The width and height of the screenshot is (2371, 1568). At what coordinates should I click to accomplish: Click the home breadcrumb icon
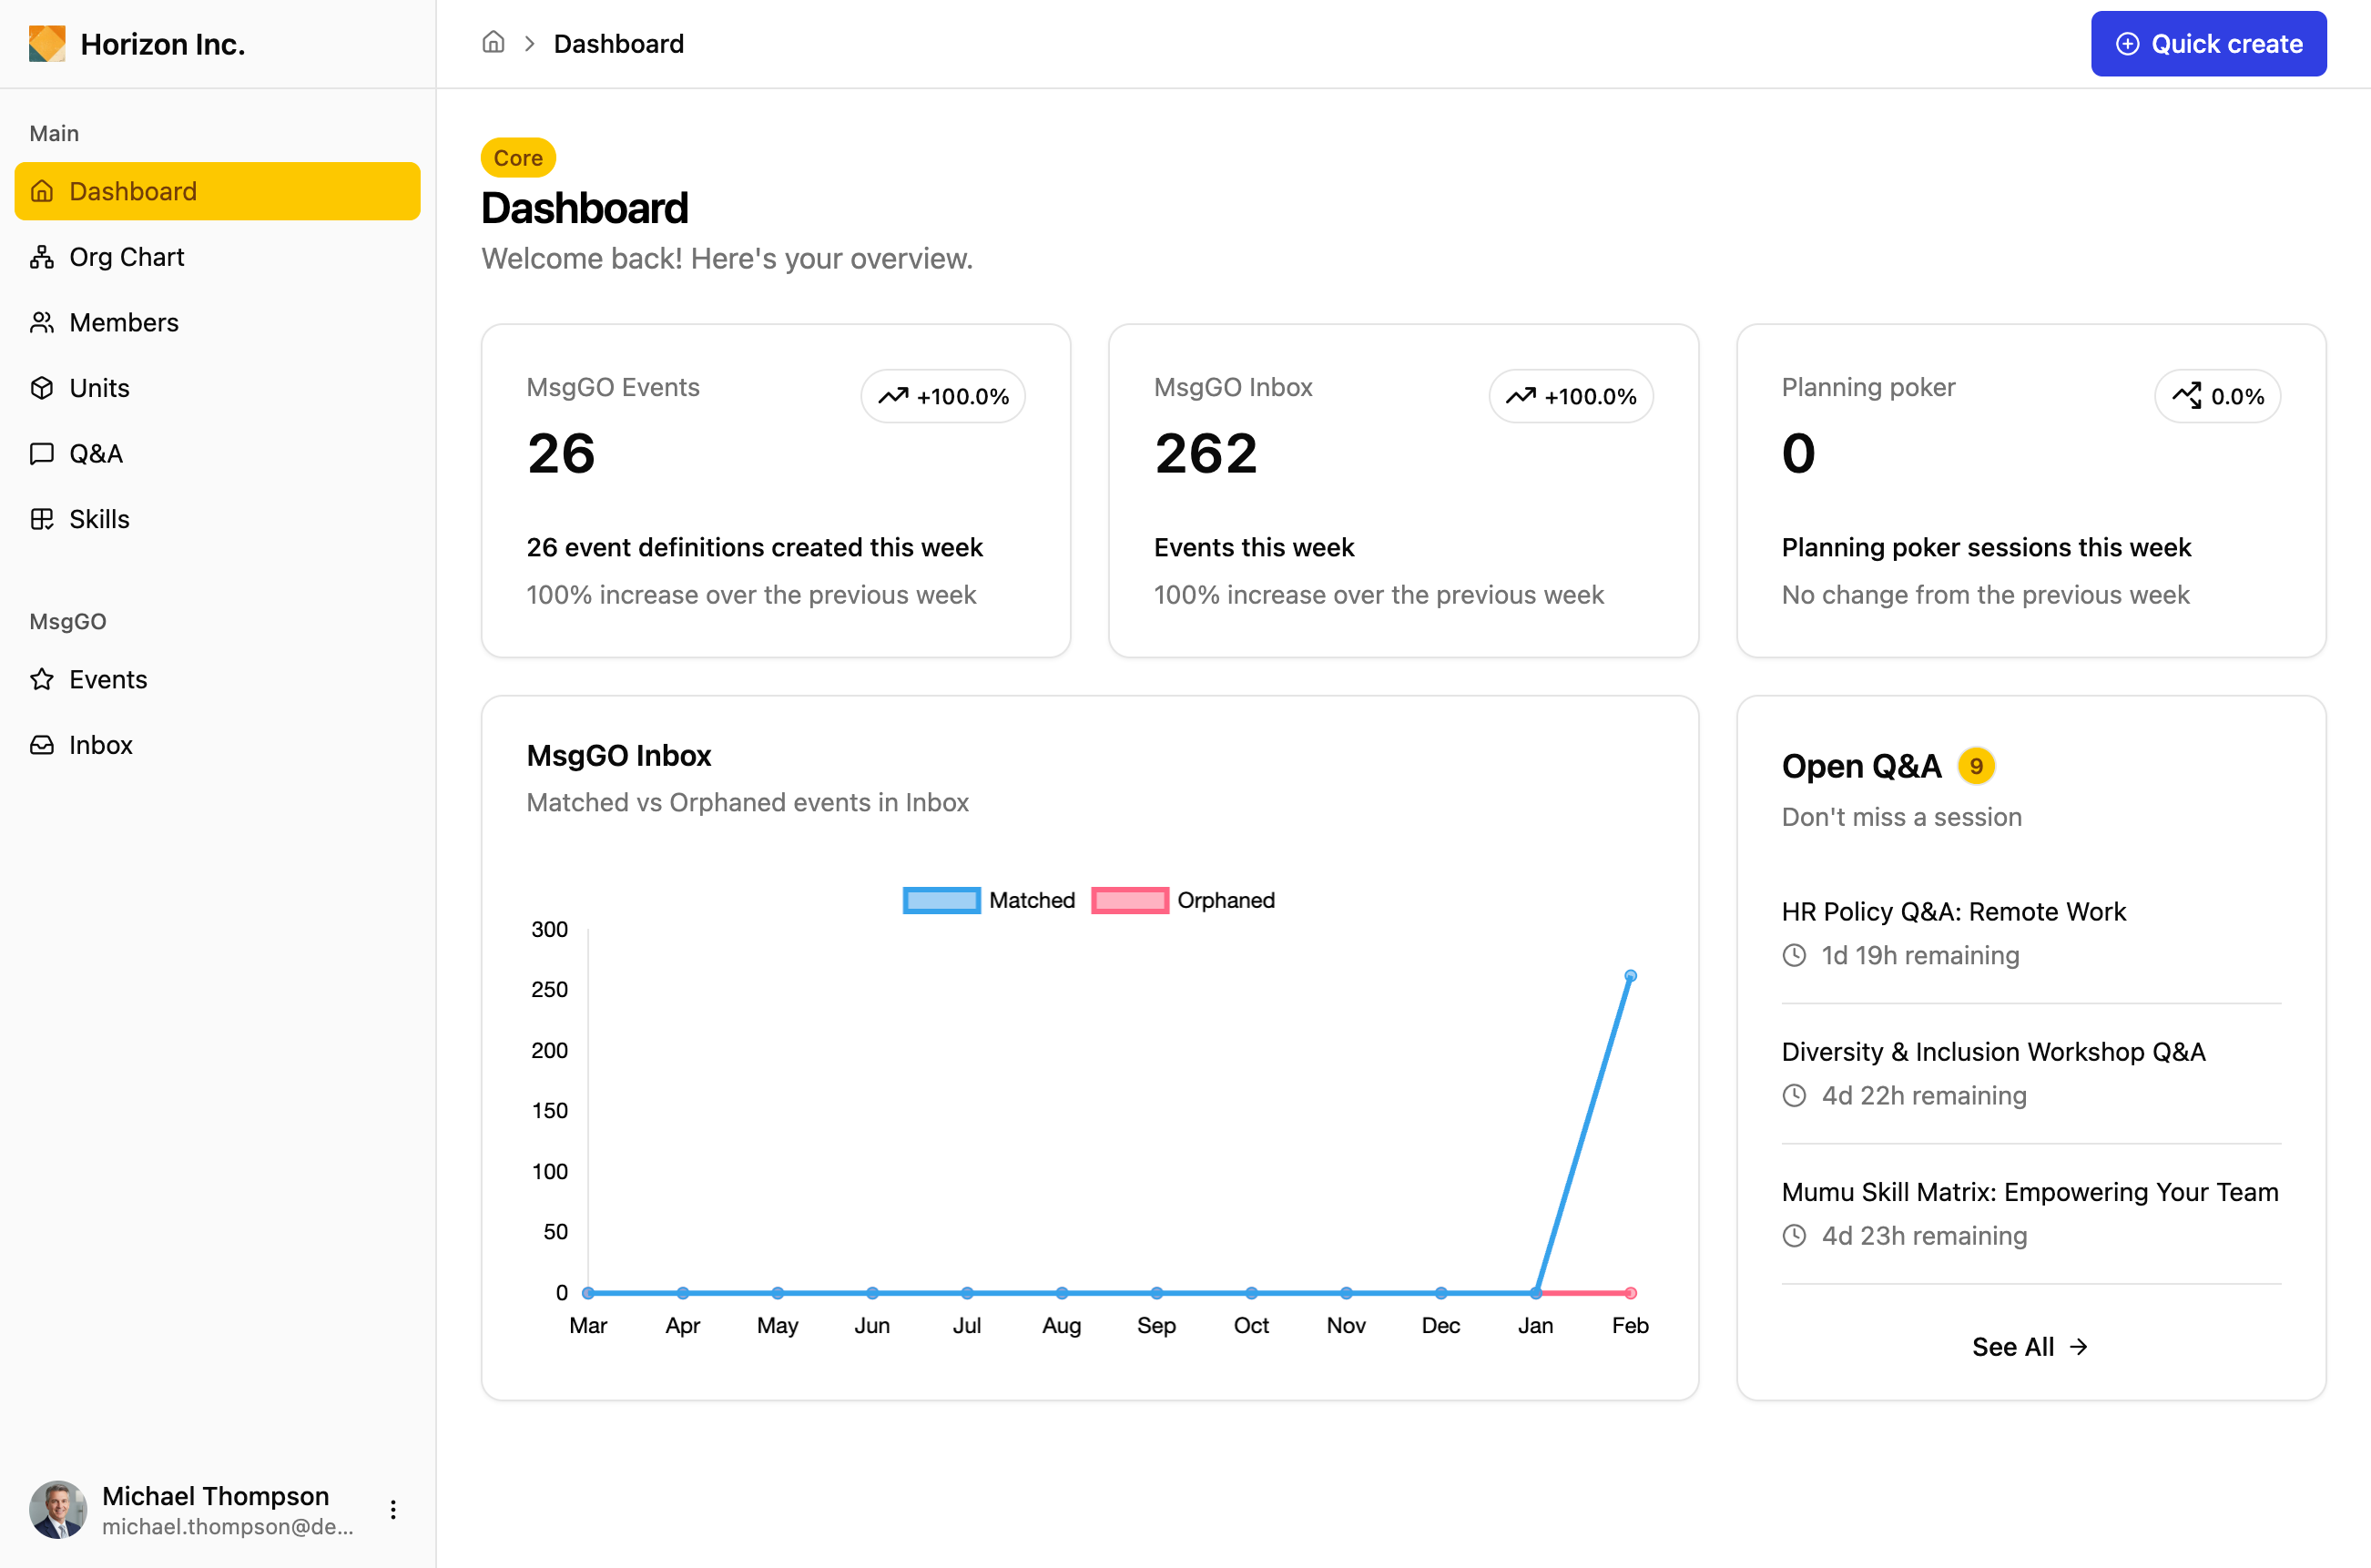pos(493,43)
